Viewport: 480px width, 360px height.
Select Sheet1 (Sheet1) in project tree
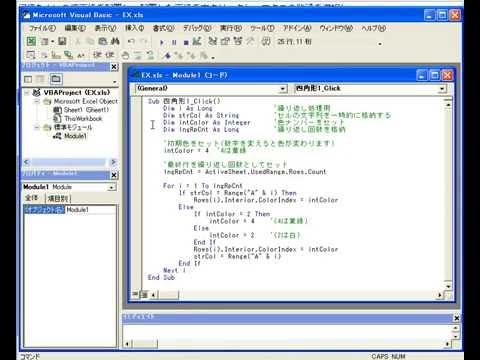(86, 110)
